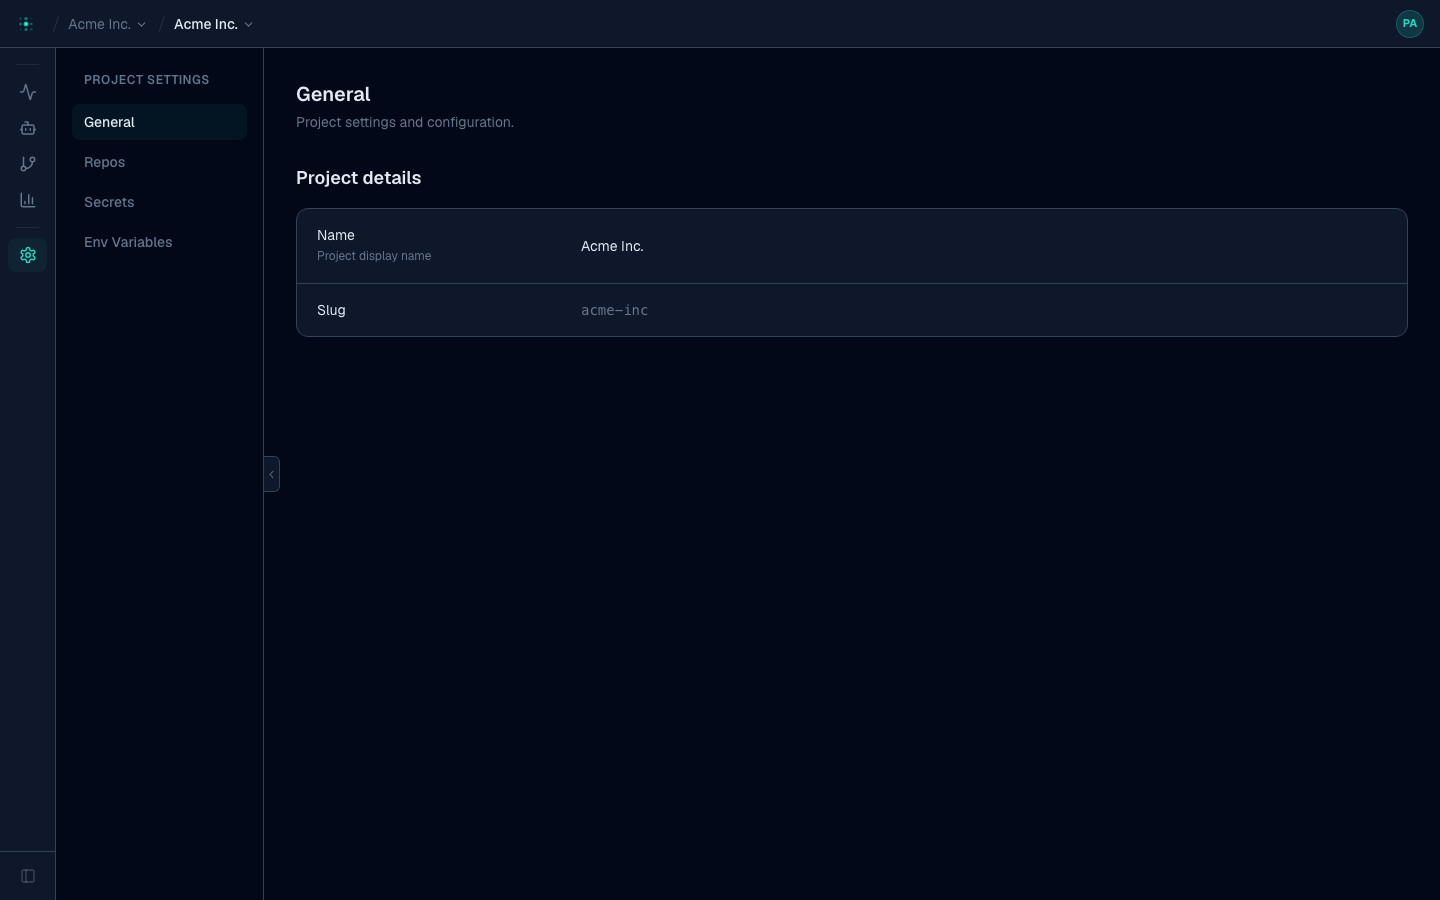Viewport: 1440px width, 900px height.
Task: Toggle the sidebar panel icon at bottom left
Action: (28, 876)
